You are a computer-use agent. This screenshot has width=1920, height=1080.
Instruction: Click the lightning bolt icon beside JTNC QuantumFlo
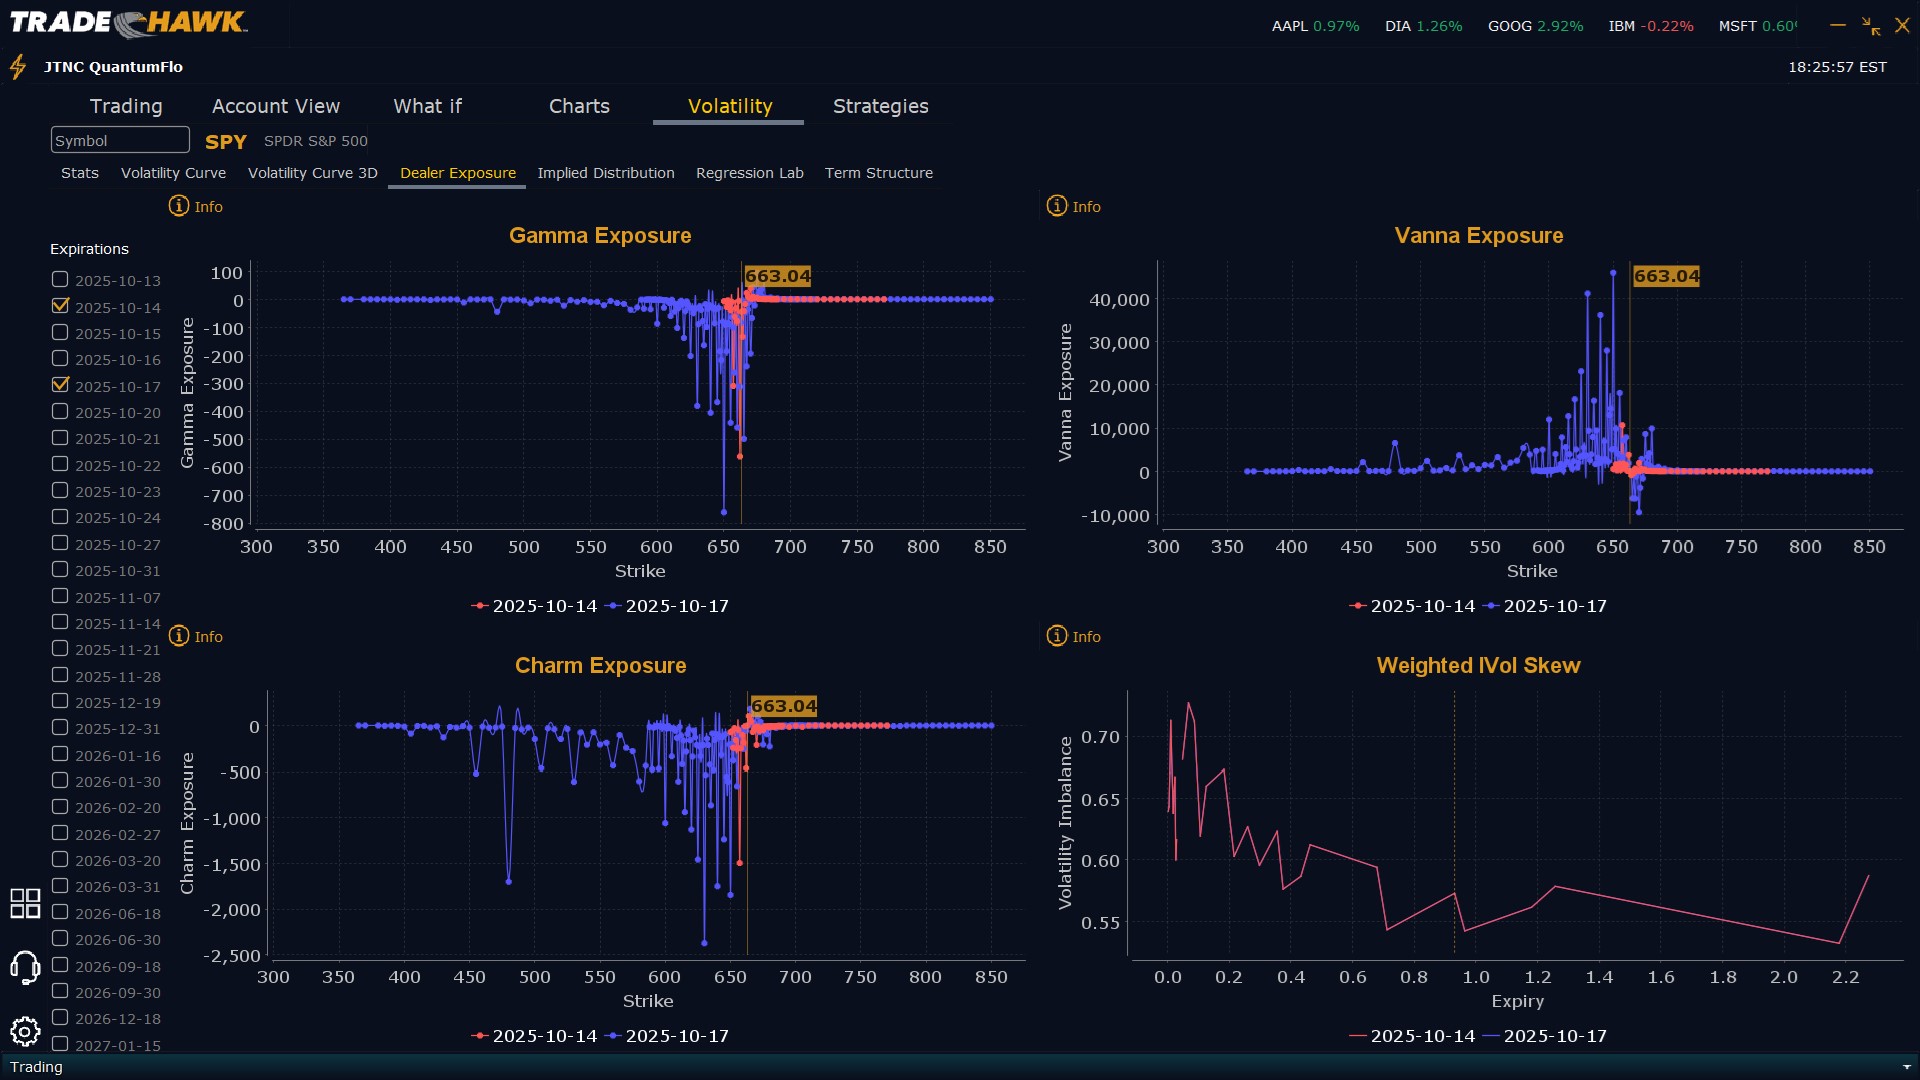coord(18,67)
